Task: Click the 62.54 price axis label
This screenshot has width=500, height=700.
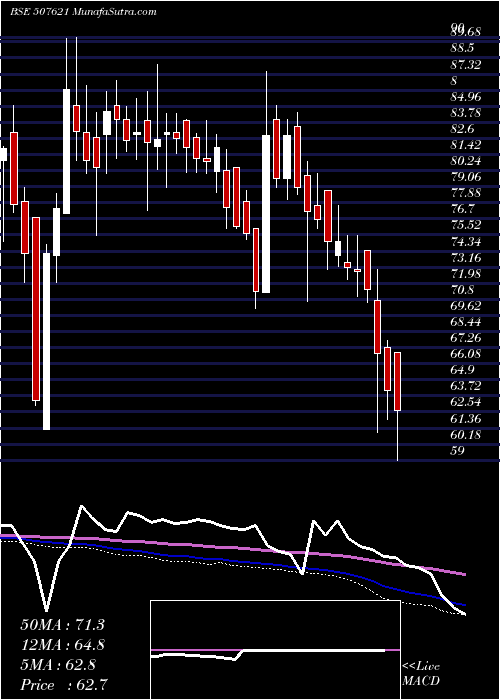Action: click(x=466, y=402)
